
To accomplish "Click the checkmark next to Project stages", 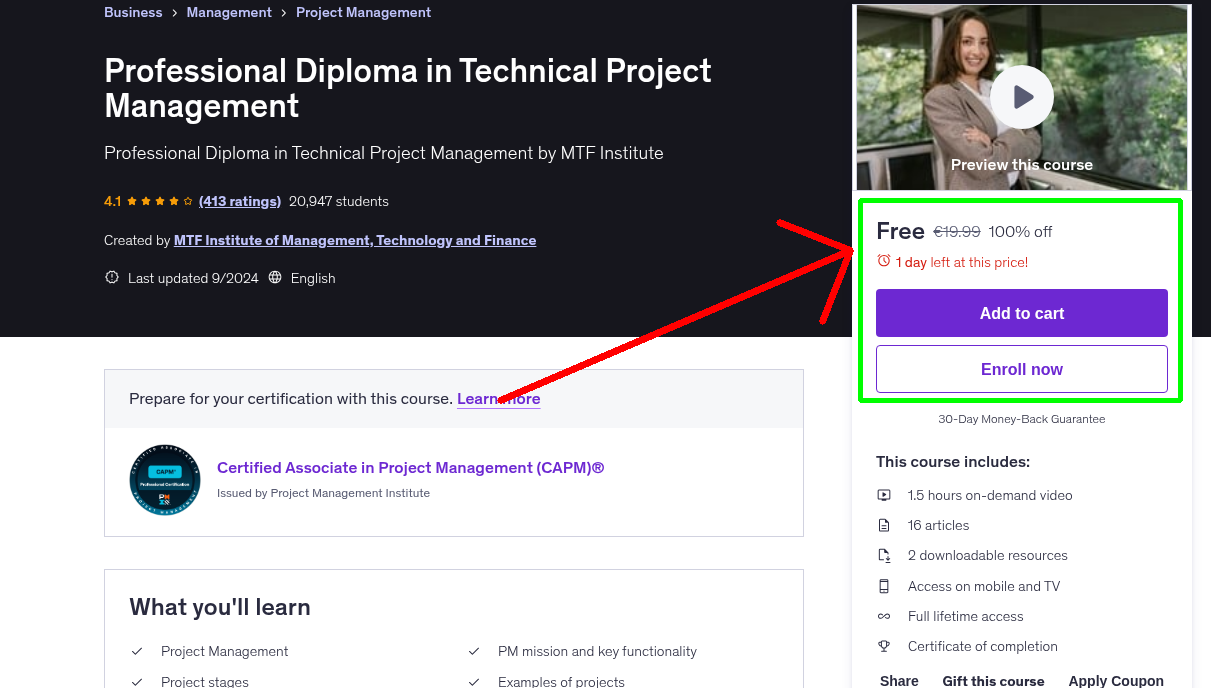I will [x=137, y=682].
